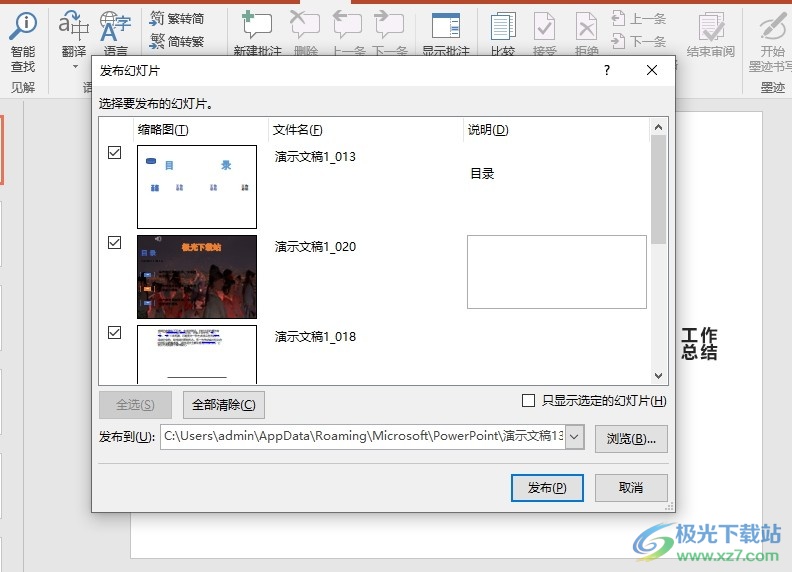
Task: Click the 缩略图(T) column header
Action: [200, 130]
